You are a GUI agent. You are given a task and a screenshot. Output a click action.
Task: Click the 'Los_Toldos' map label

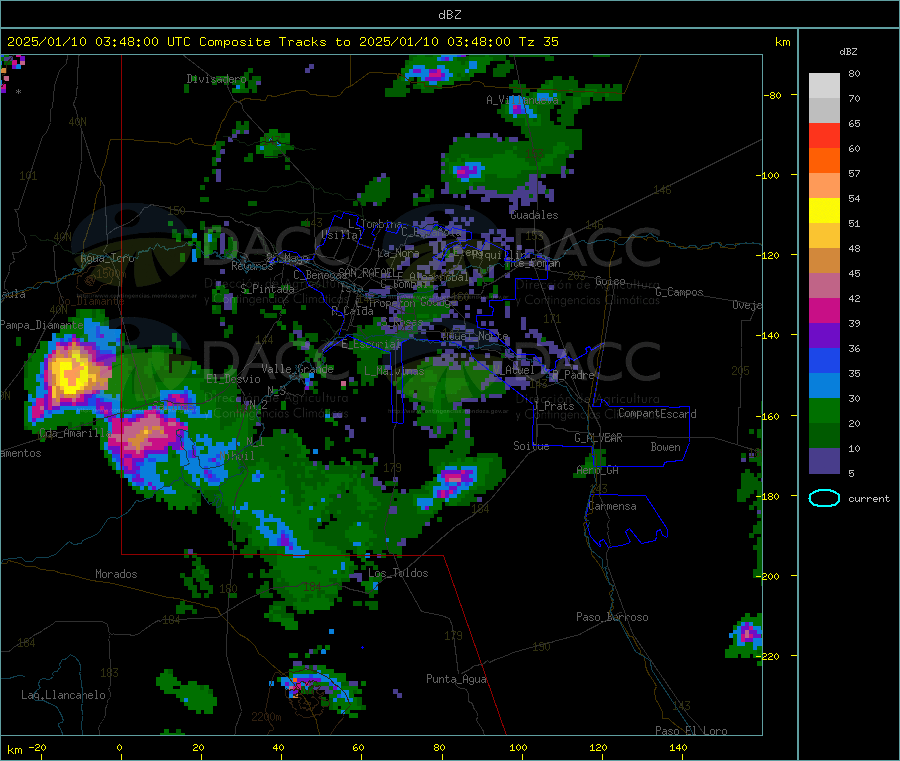click(x=398, y=573)
